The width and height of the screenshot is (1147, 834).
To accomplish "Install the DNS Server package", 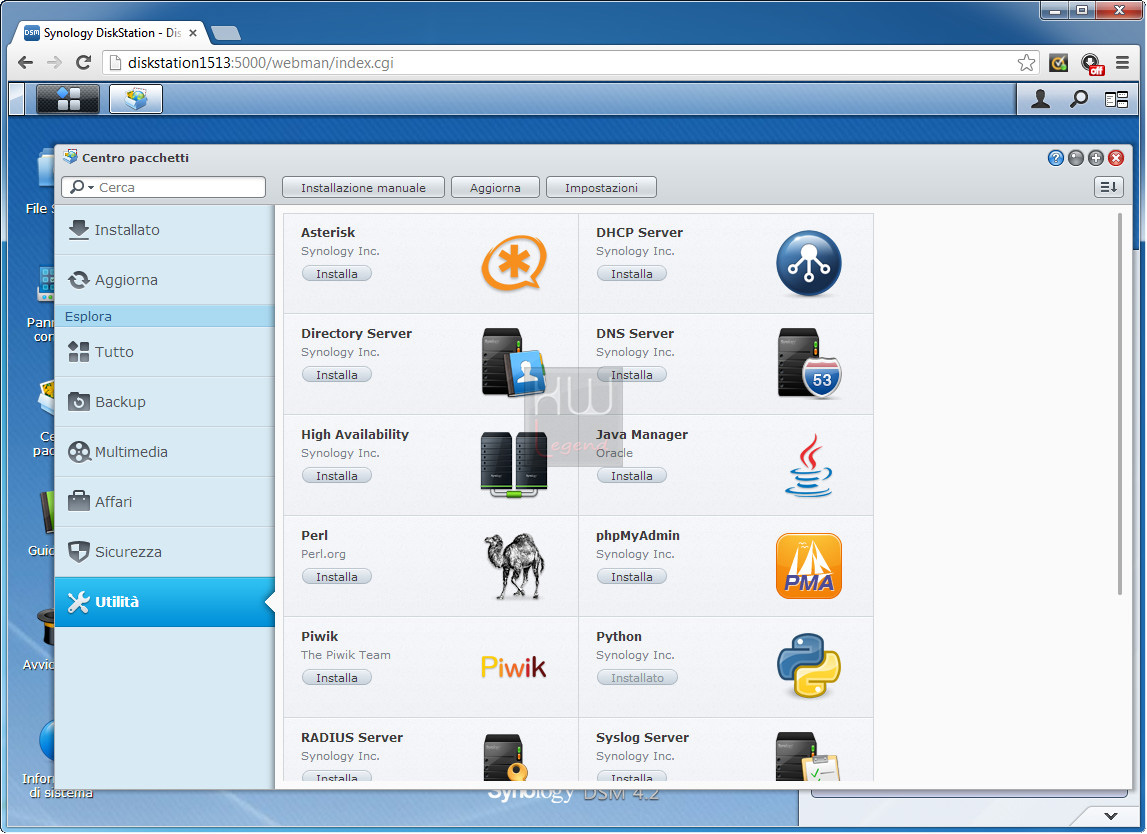I will [631, 375].
